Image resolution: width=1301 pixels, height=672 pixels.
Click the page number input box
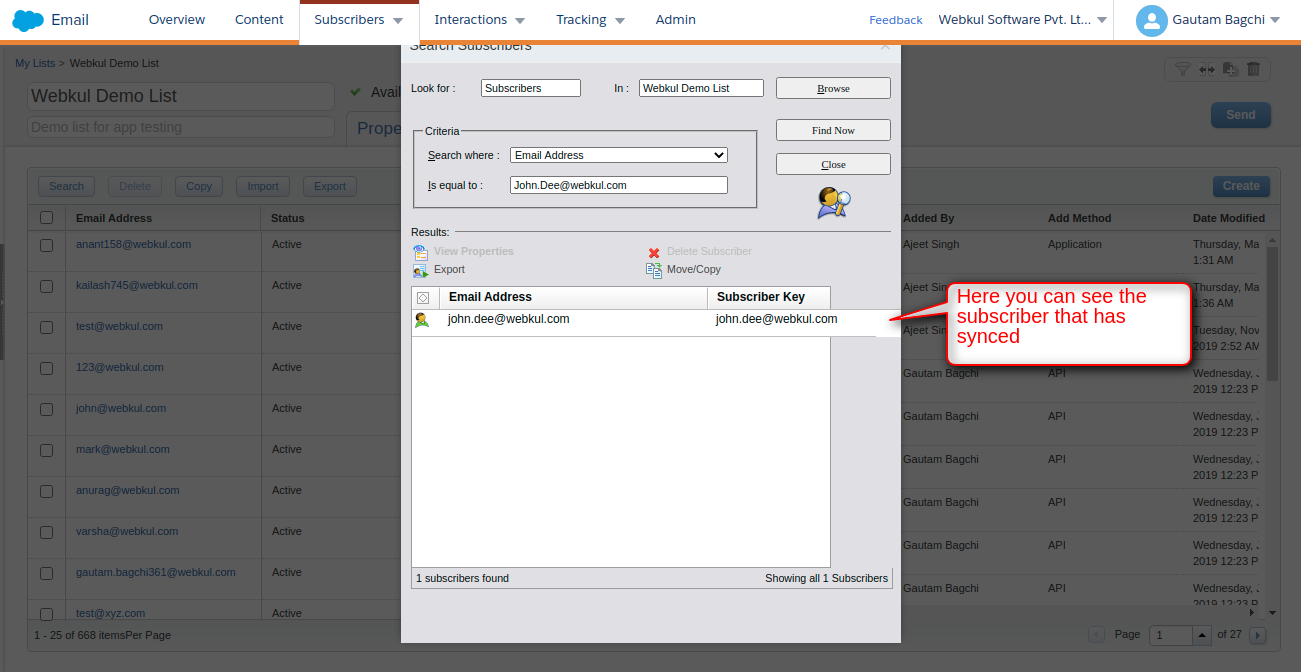click(1171, 635)
